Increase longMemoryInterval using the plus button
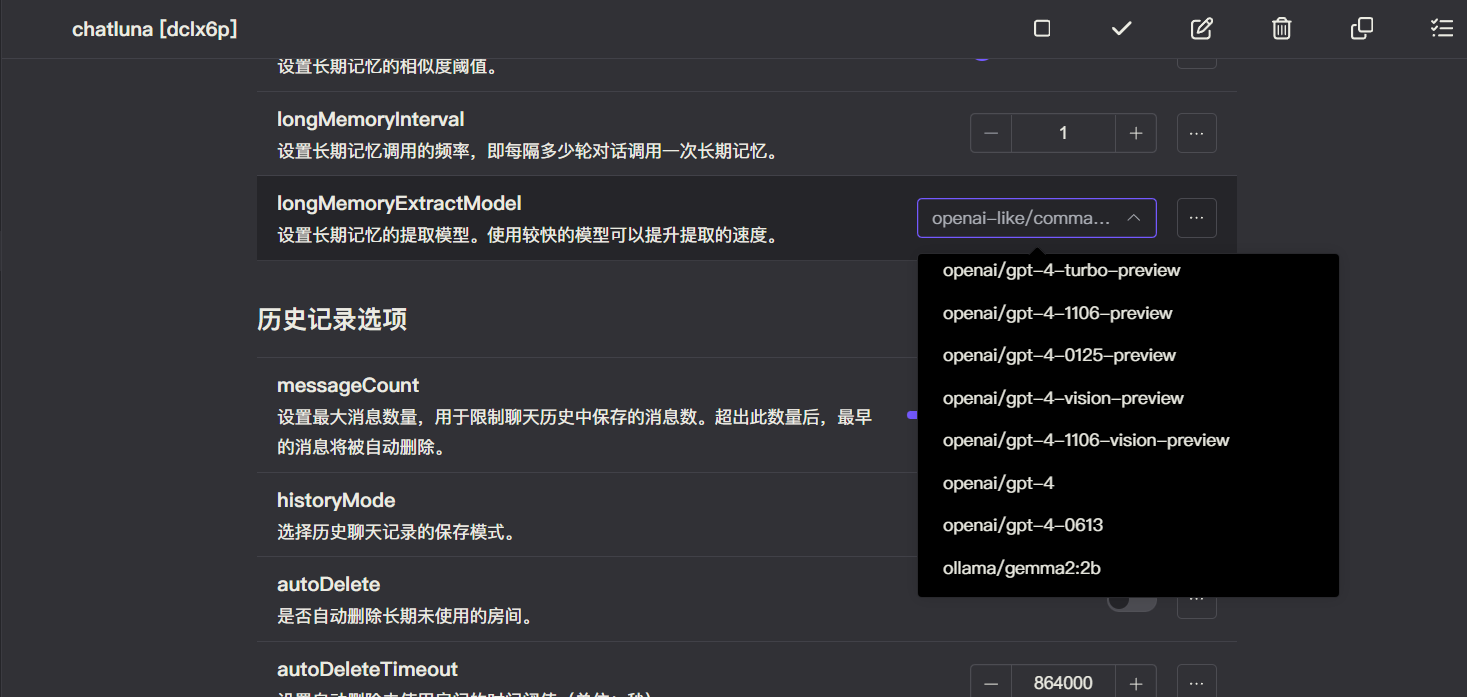This screenshot has height=697, width=1467. pos(1135,132)
